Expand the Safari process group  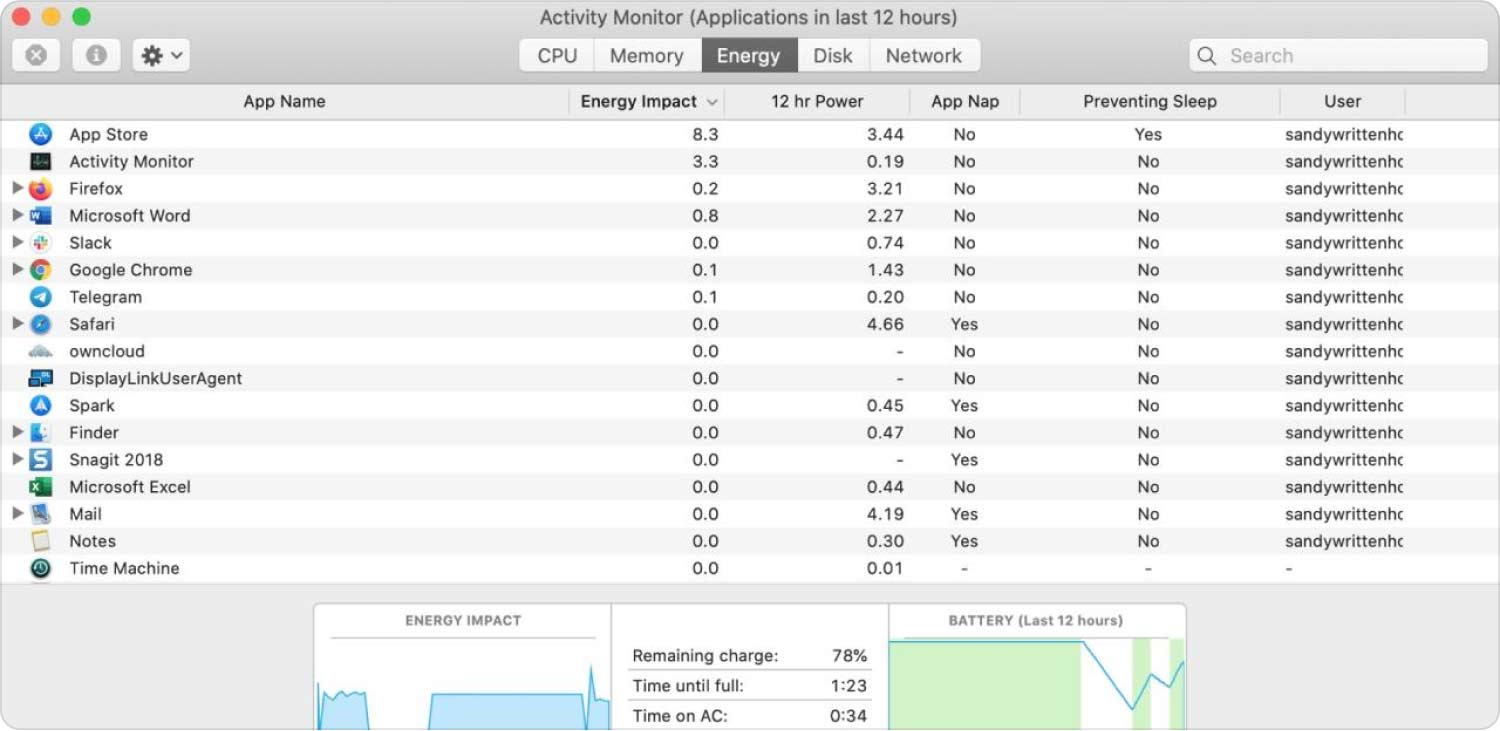(x=18, y=324)
